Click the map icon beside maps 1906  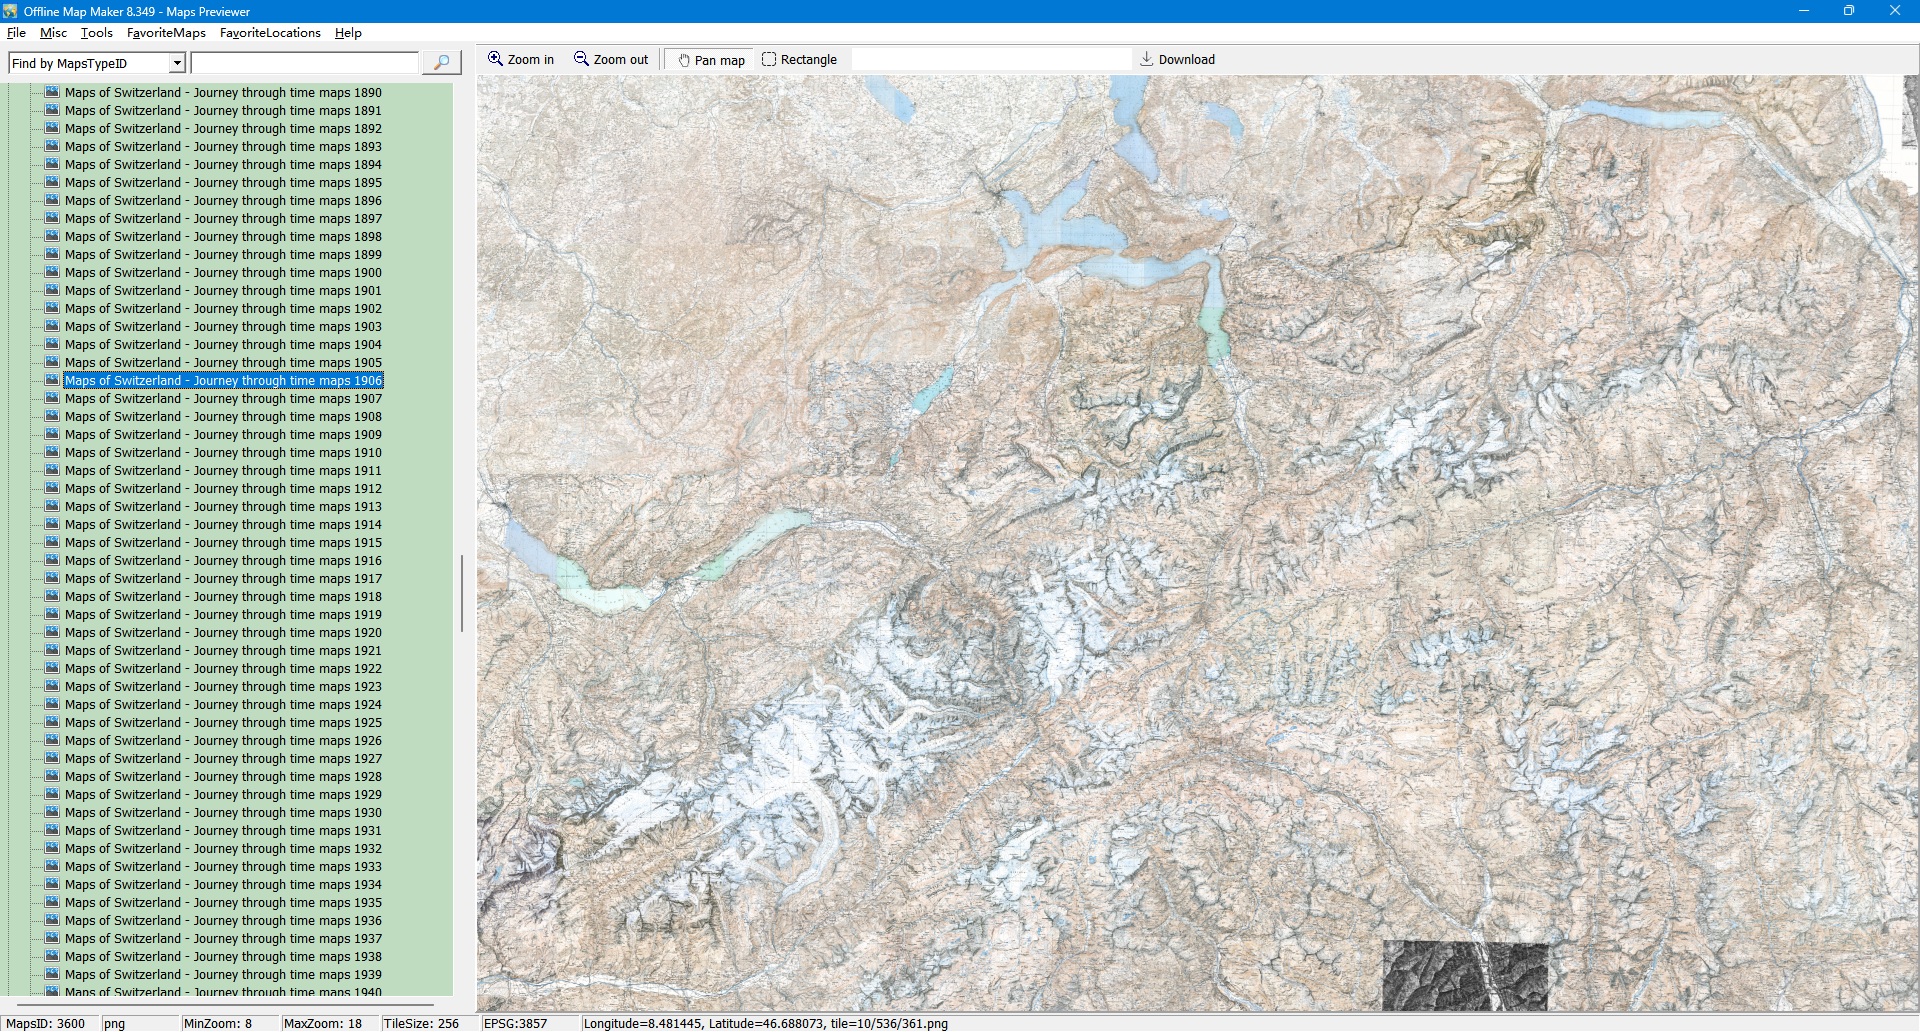[52, 380]
